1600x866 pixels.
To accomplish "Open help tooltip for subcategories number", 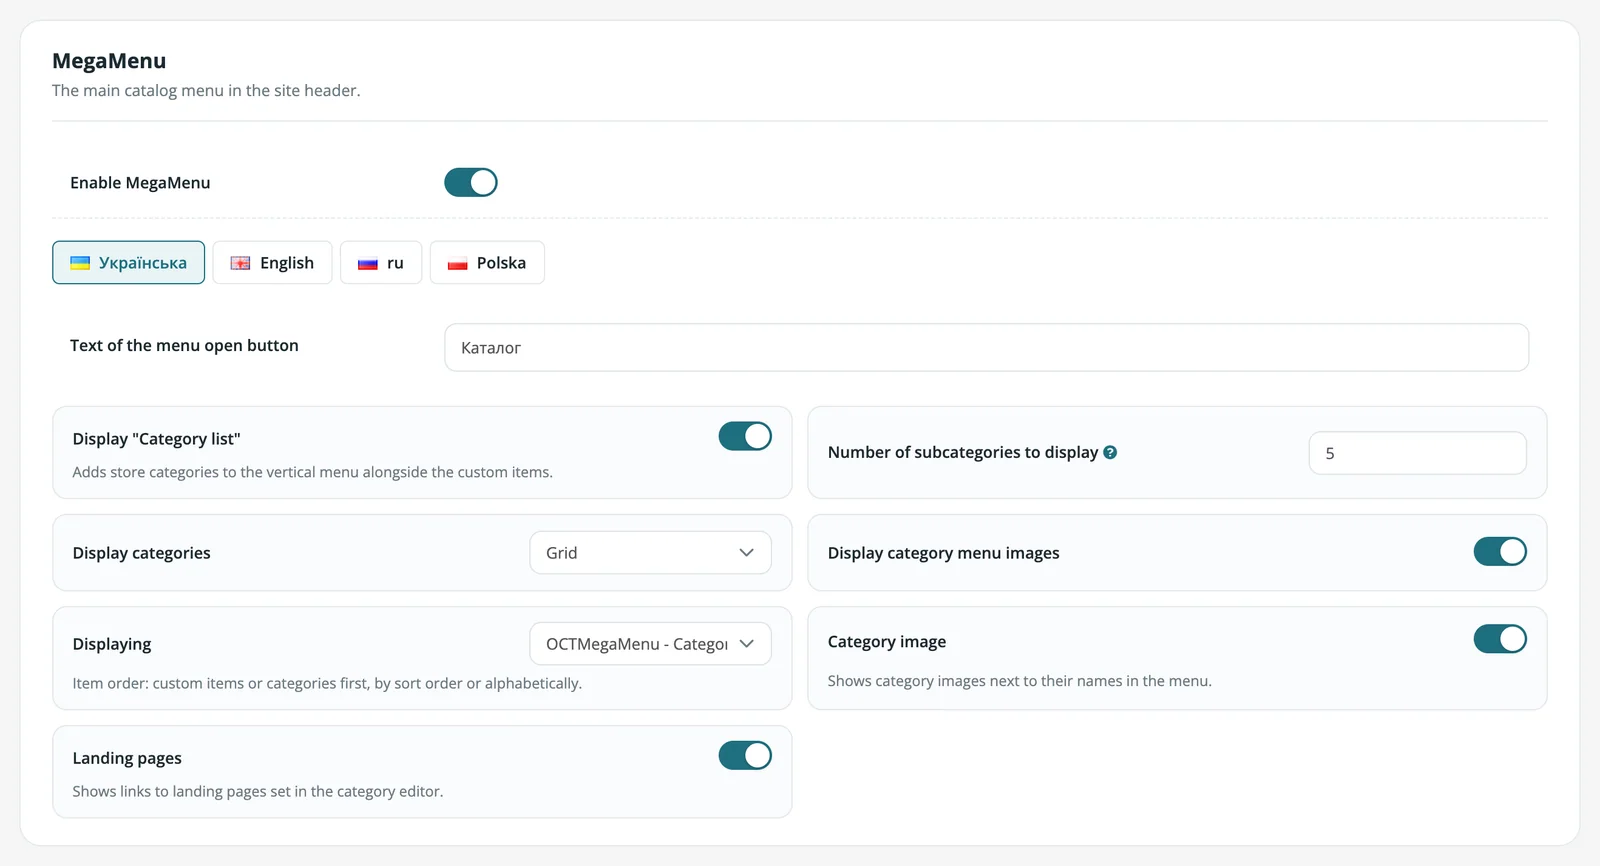I will click(x=1110, y=453).
